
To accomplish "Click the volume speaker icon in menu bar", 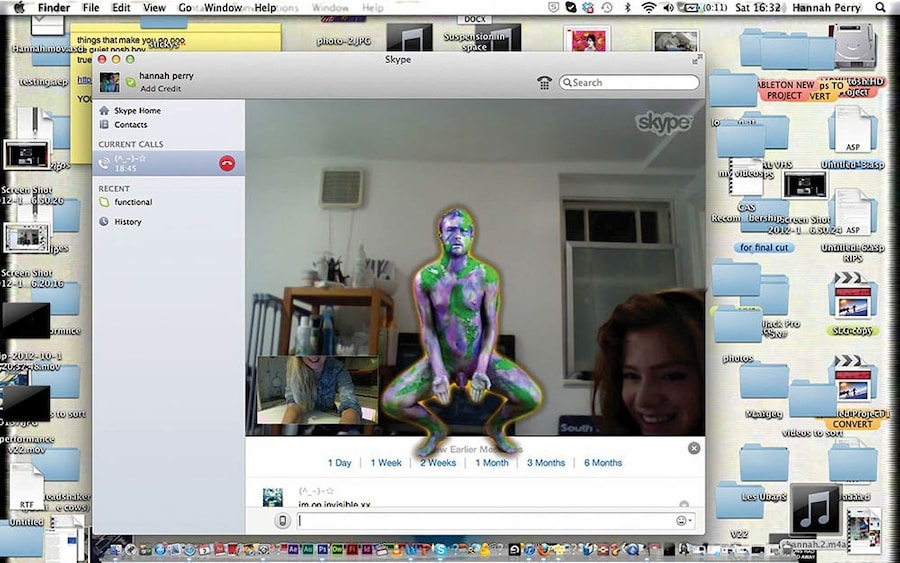I will tap(669, 8).
